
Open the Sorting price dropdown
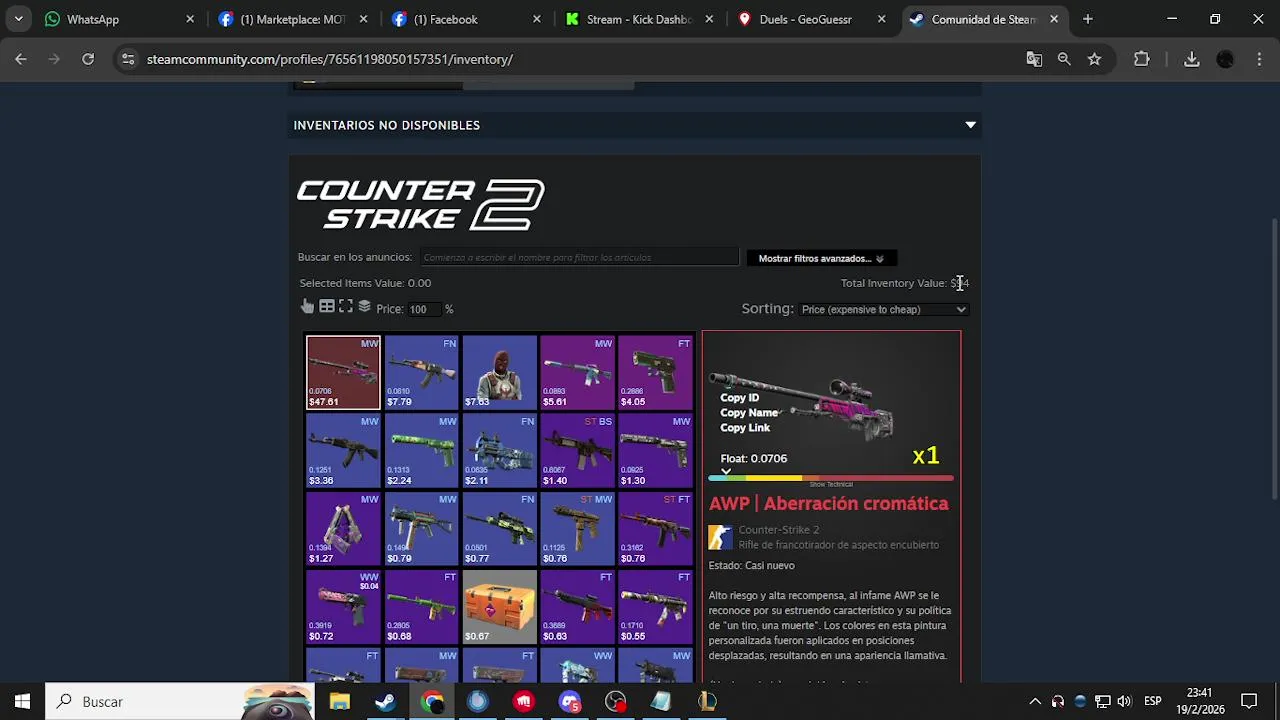tap(884, 309)
